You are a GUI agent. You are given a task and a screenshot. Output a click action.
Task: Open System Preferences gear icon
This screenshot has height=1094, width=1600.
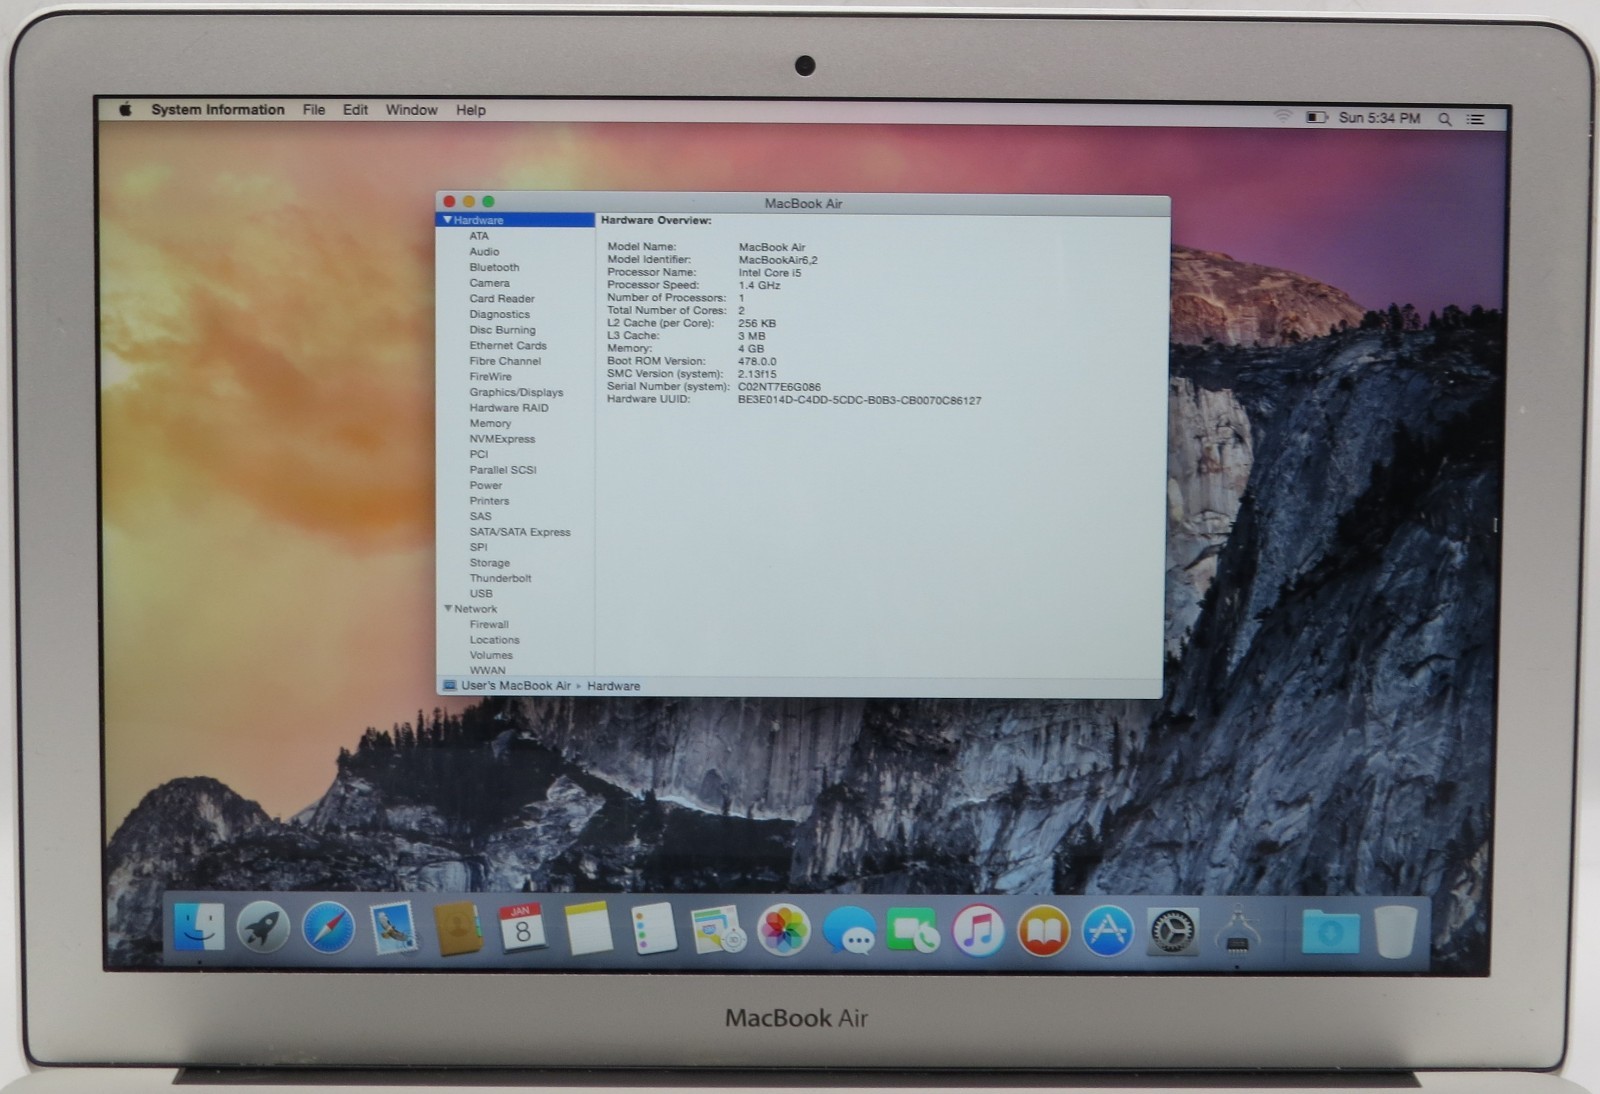click(1172, 931)
